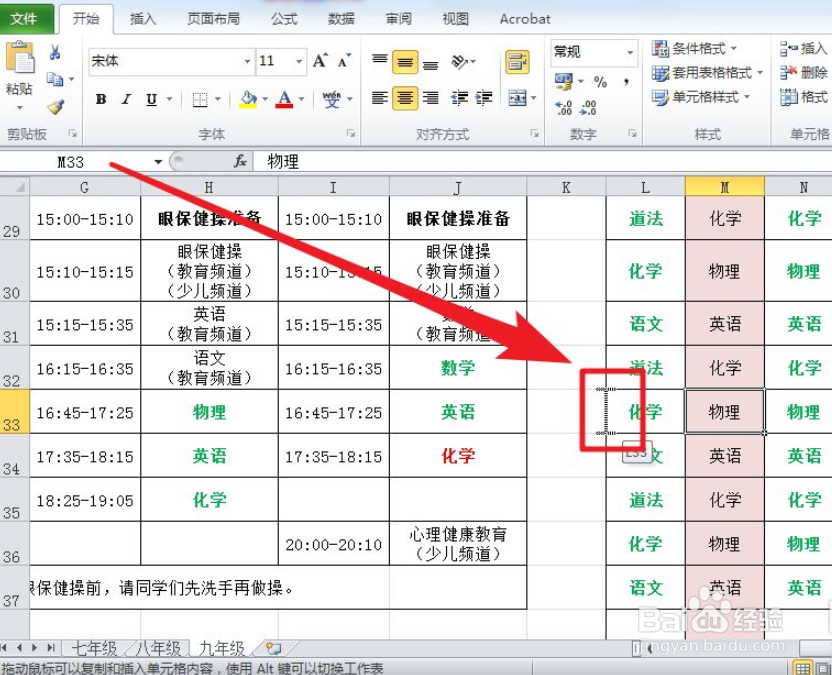Click normal view icon in status bar
832x675 pixels.
point(803,668)
